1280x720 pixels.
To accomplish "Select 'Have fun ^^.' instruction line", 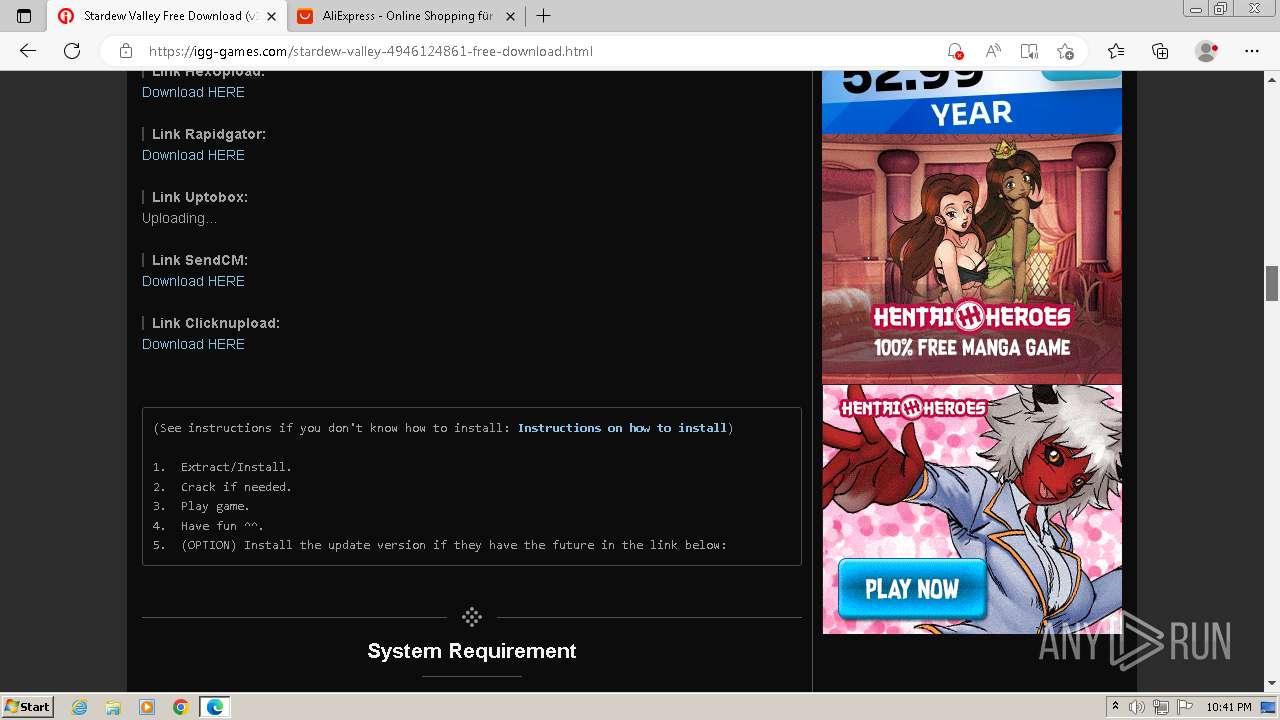I will [x=222, y=526].
